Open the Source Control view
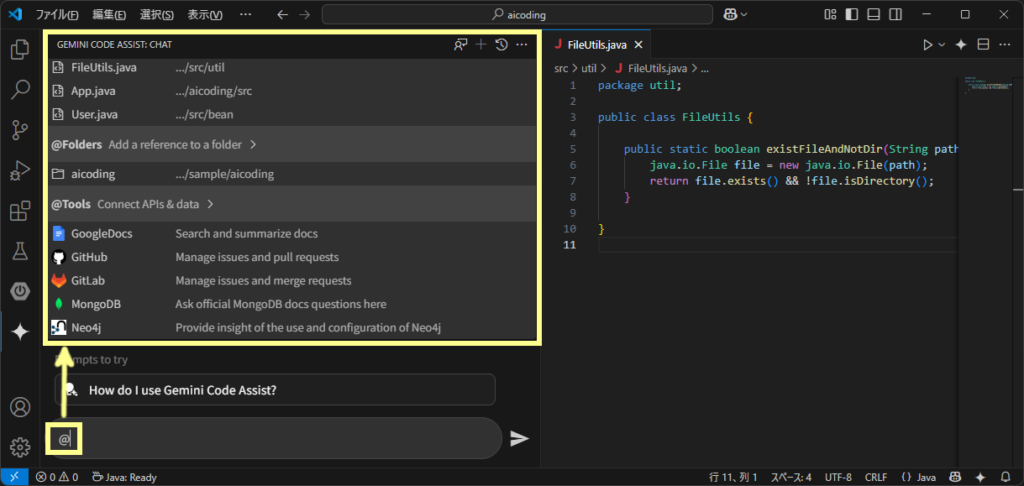1024x486 pixels. [x=20, y=131]
